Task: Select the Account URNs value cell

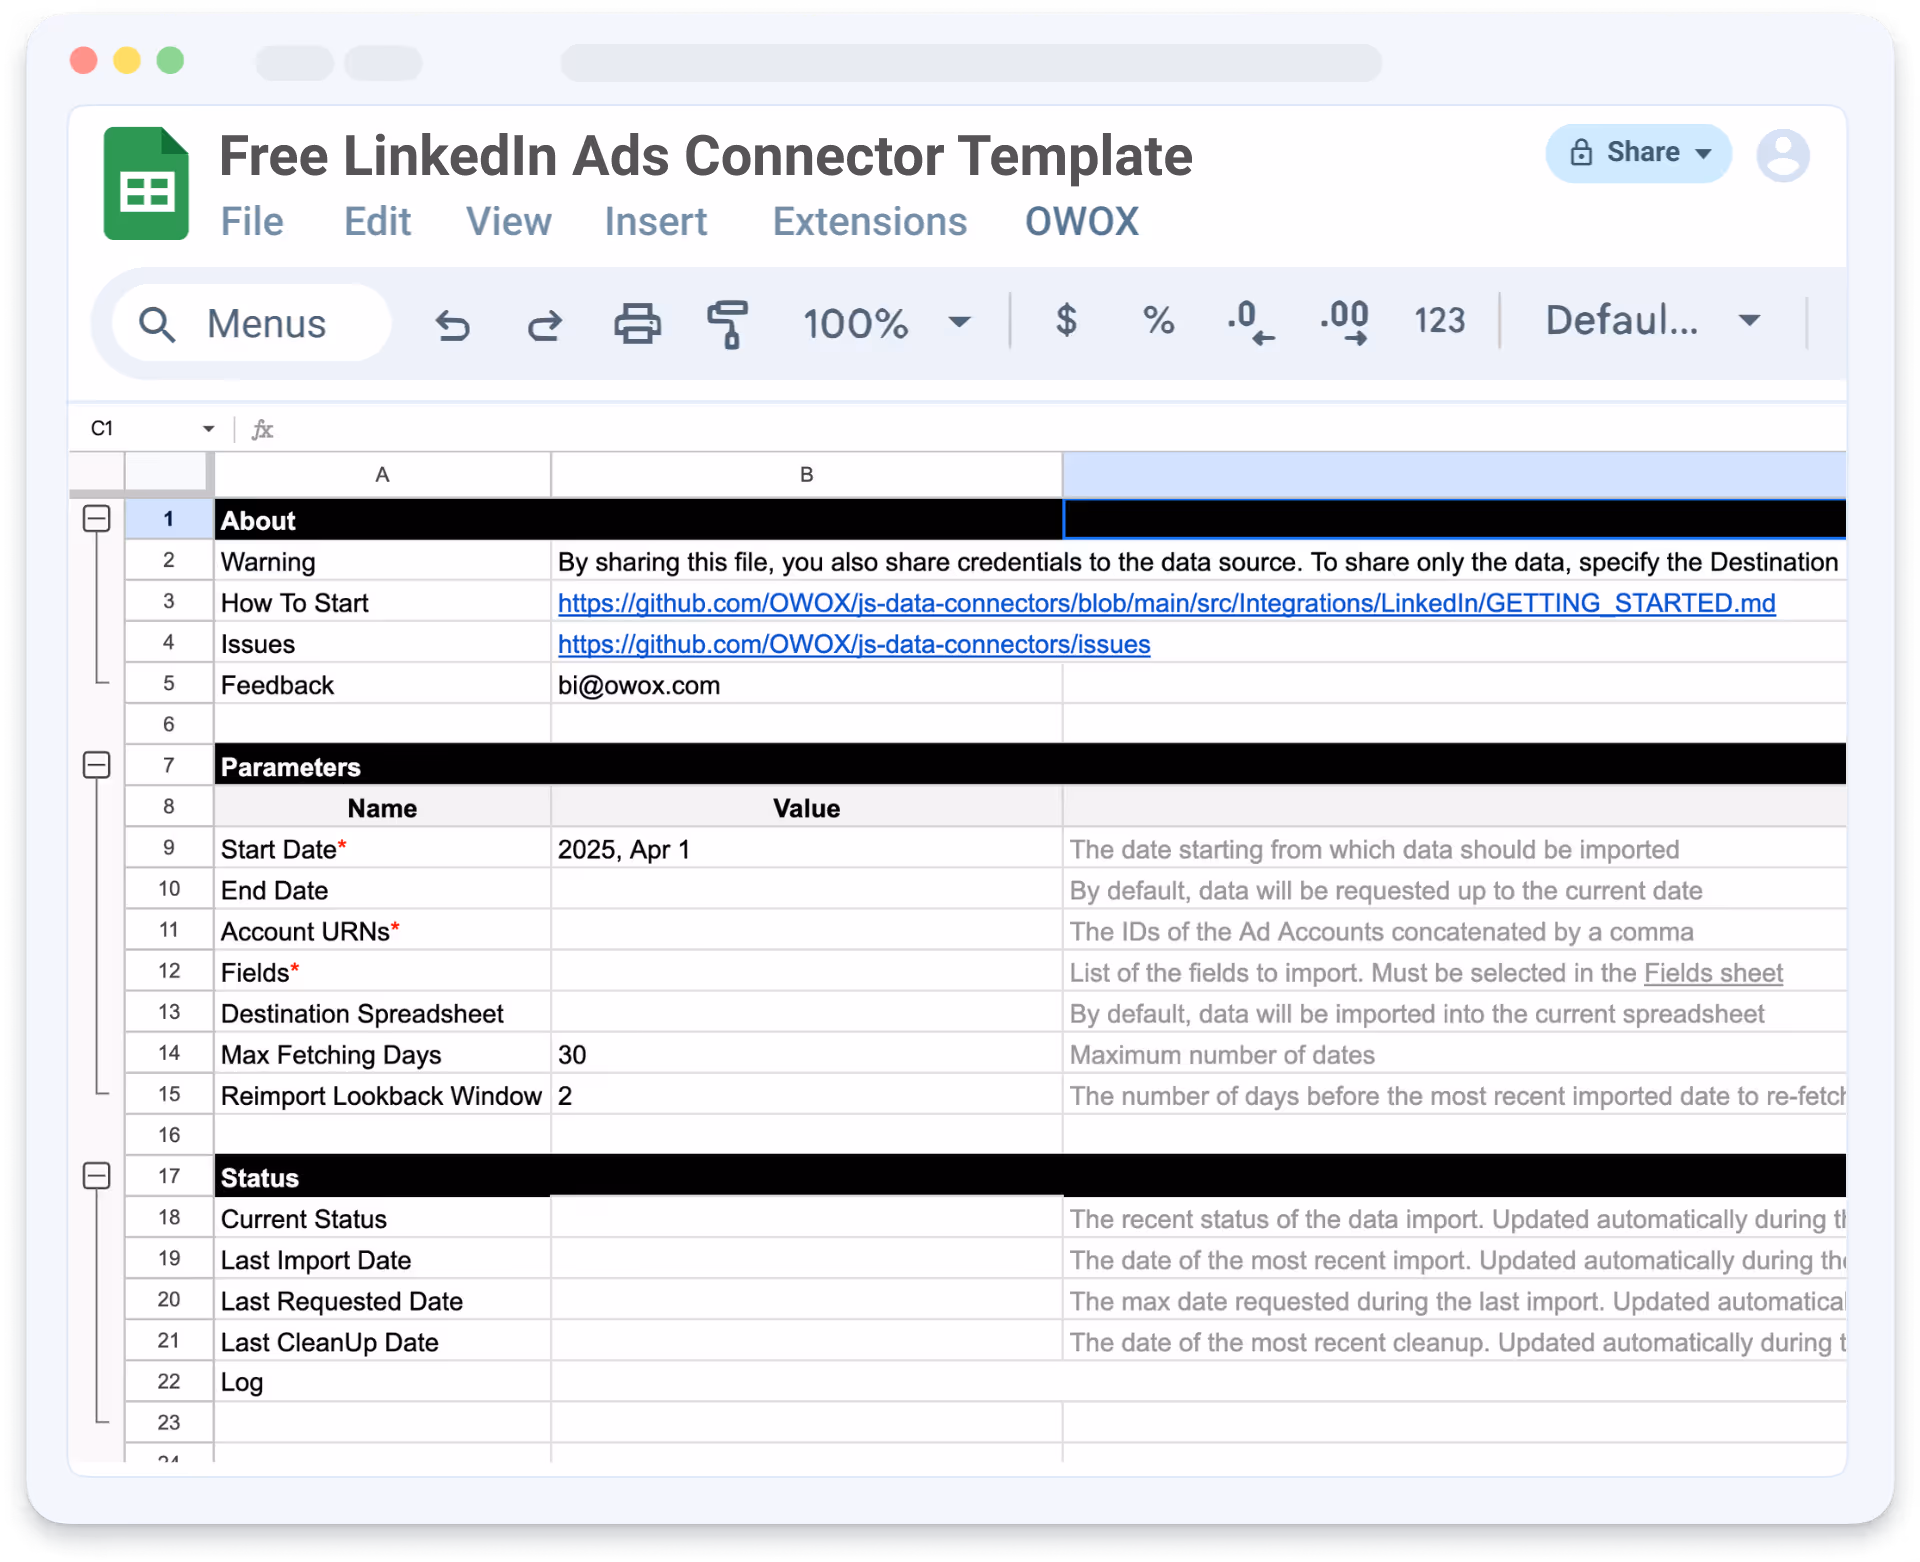Action: 806,931
